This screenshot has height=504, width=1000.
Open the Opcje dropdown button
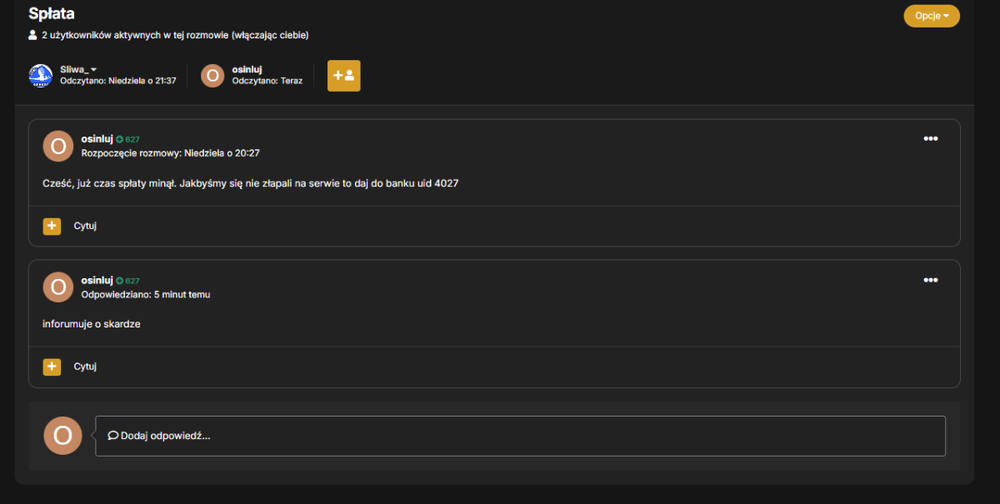[x=931, y=16]
